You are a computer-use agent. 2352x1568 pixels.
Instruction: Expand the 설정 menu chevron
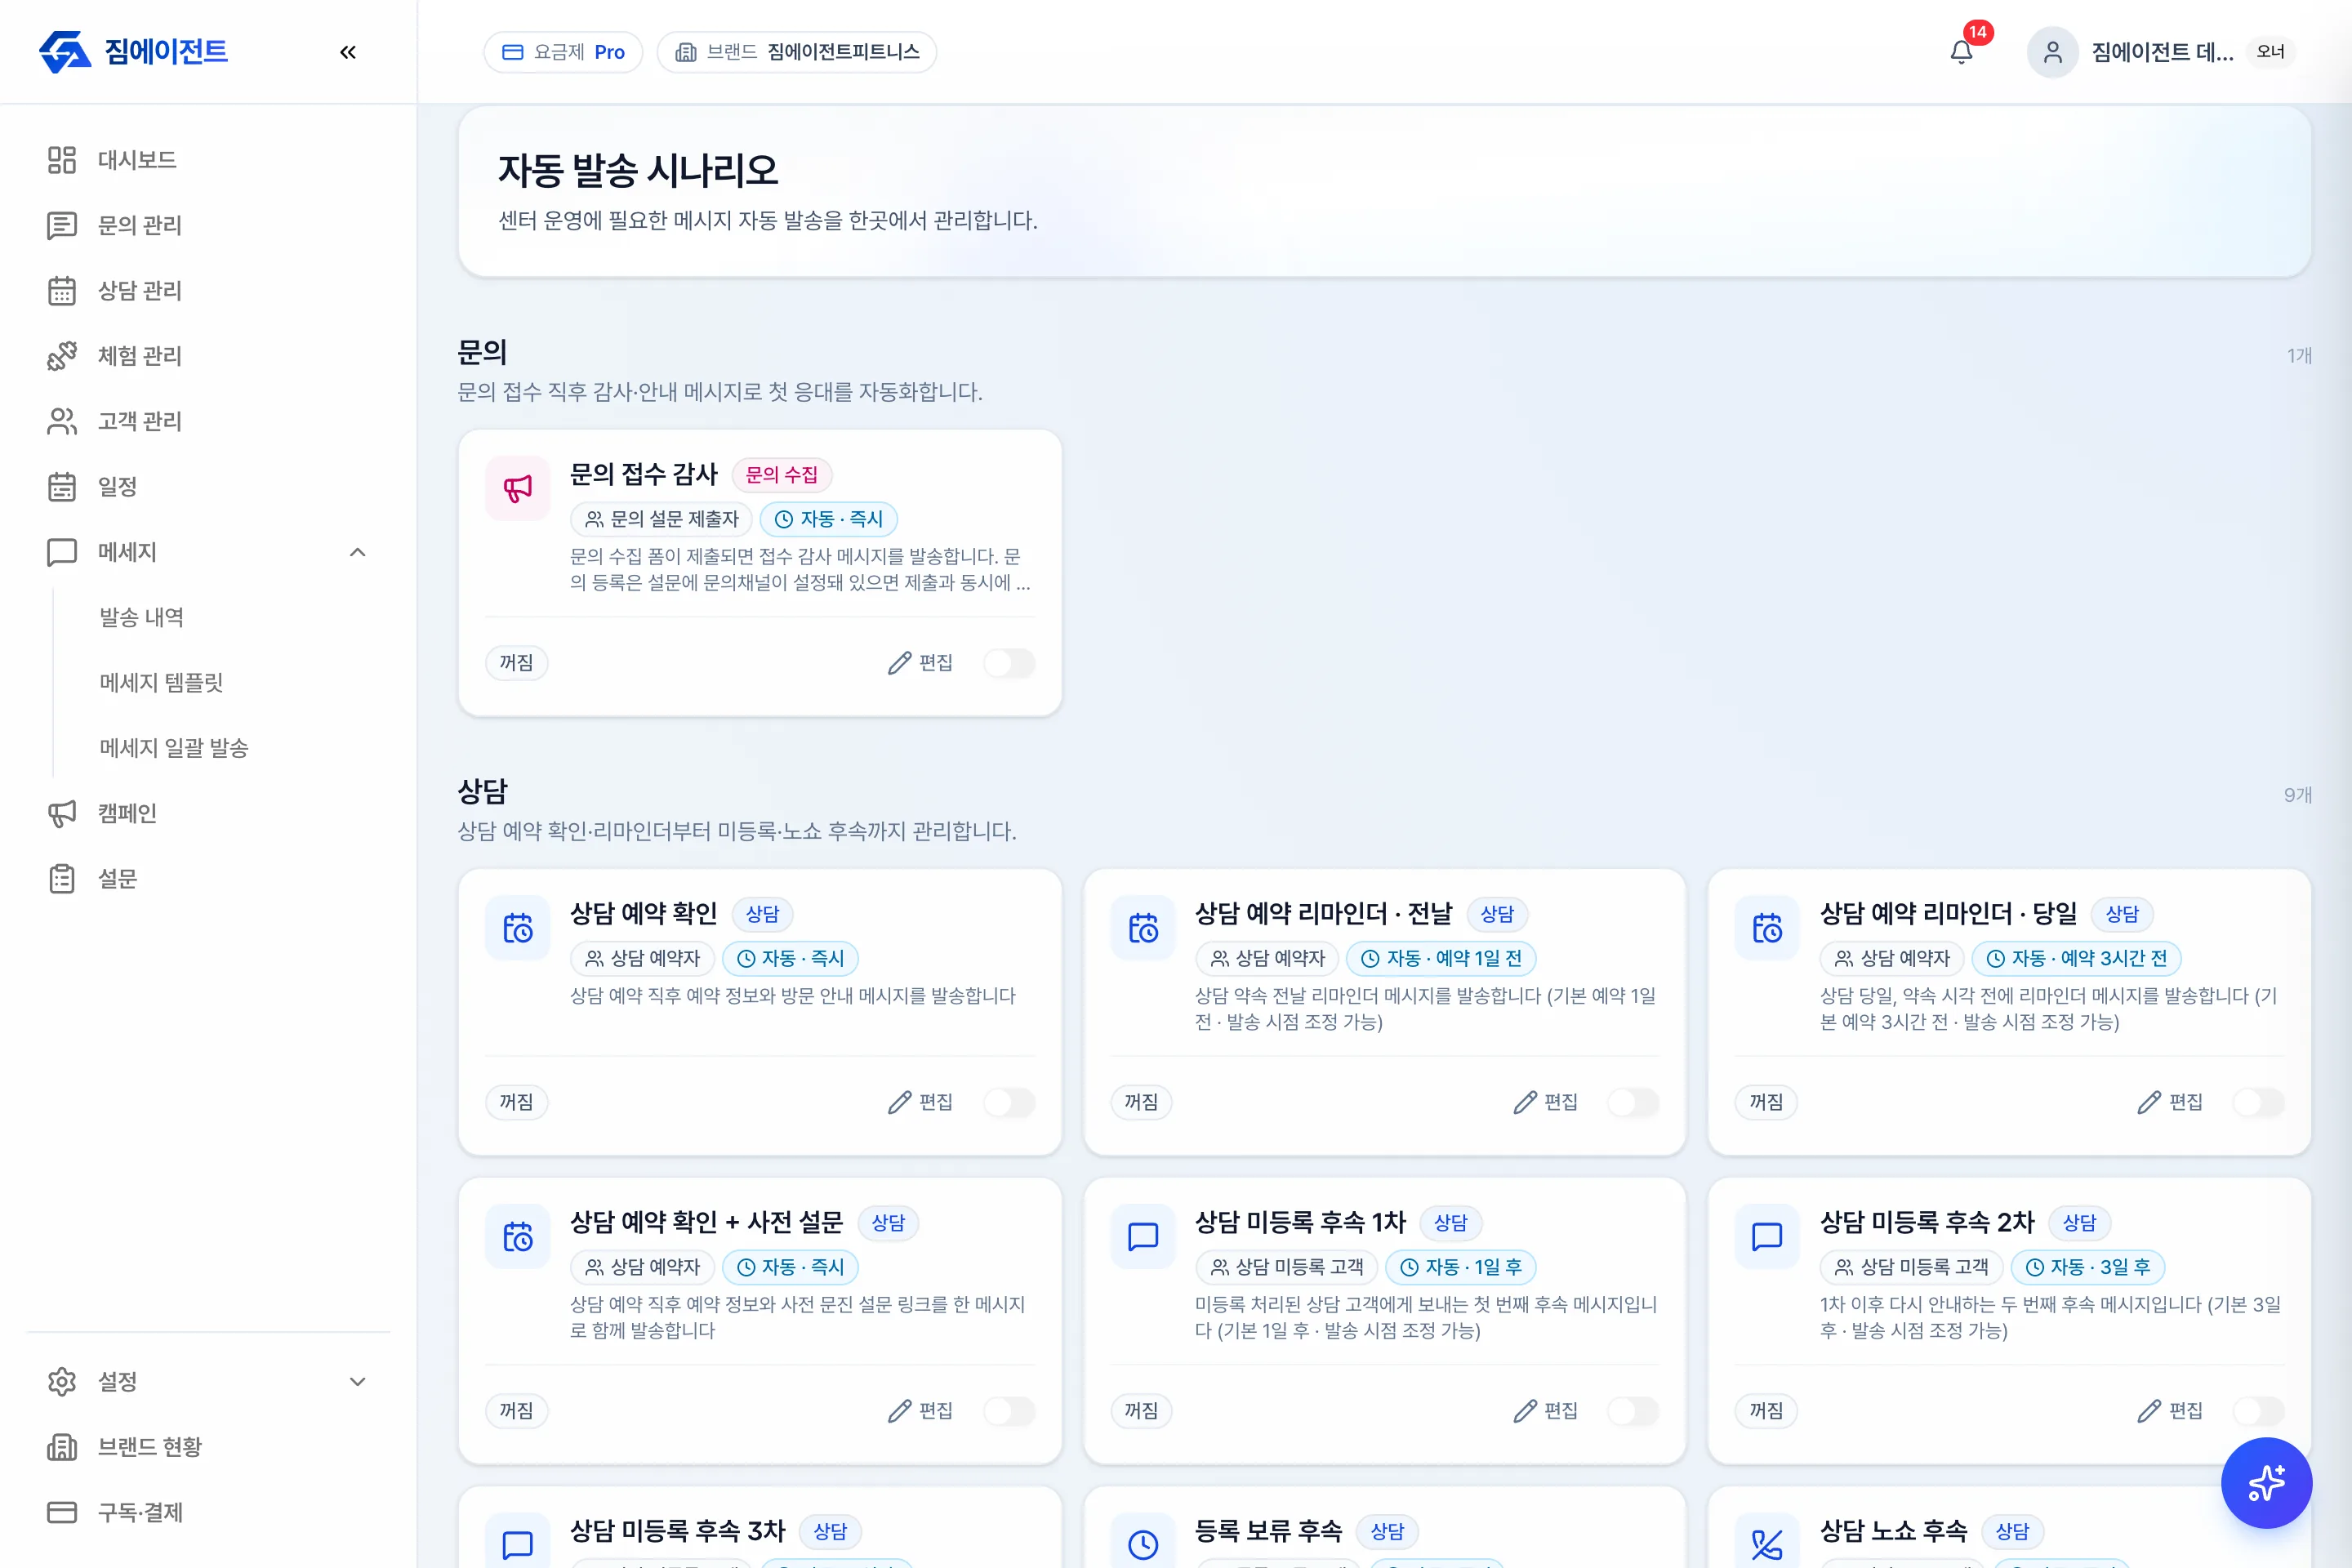click(357, 1382)
